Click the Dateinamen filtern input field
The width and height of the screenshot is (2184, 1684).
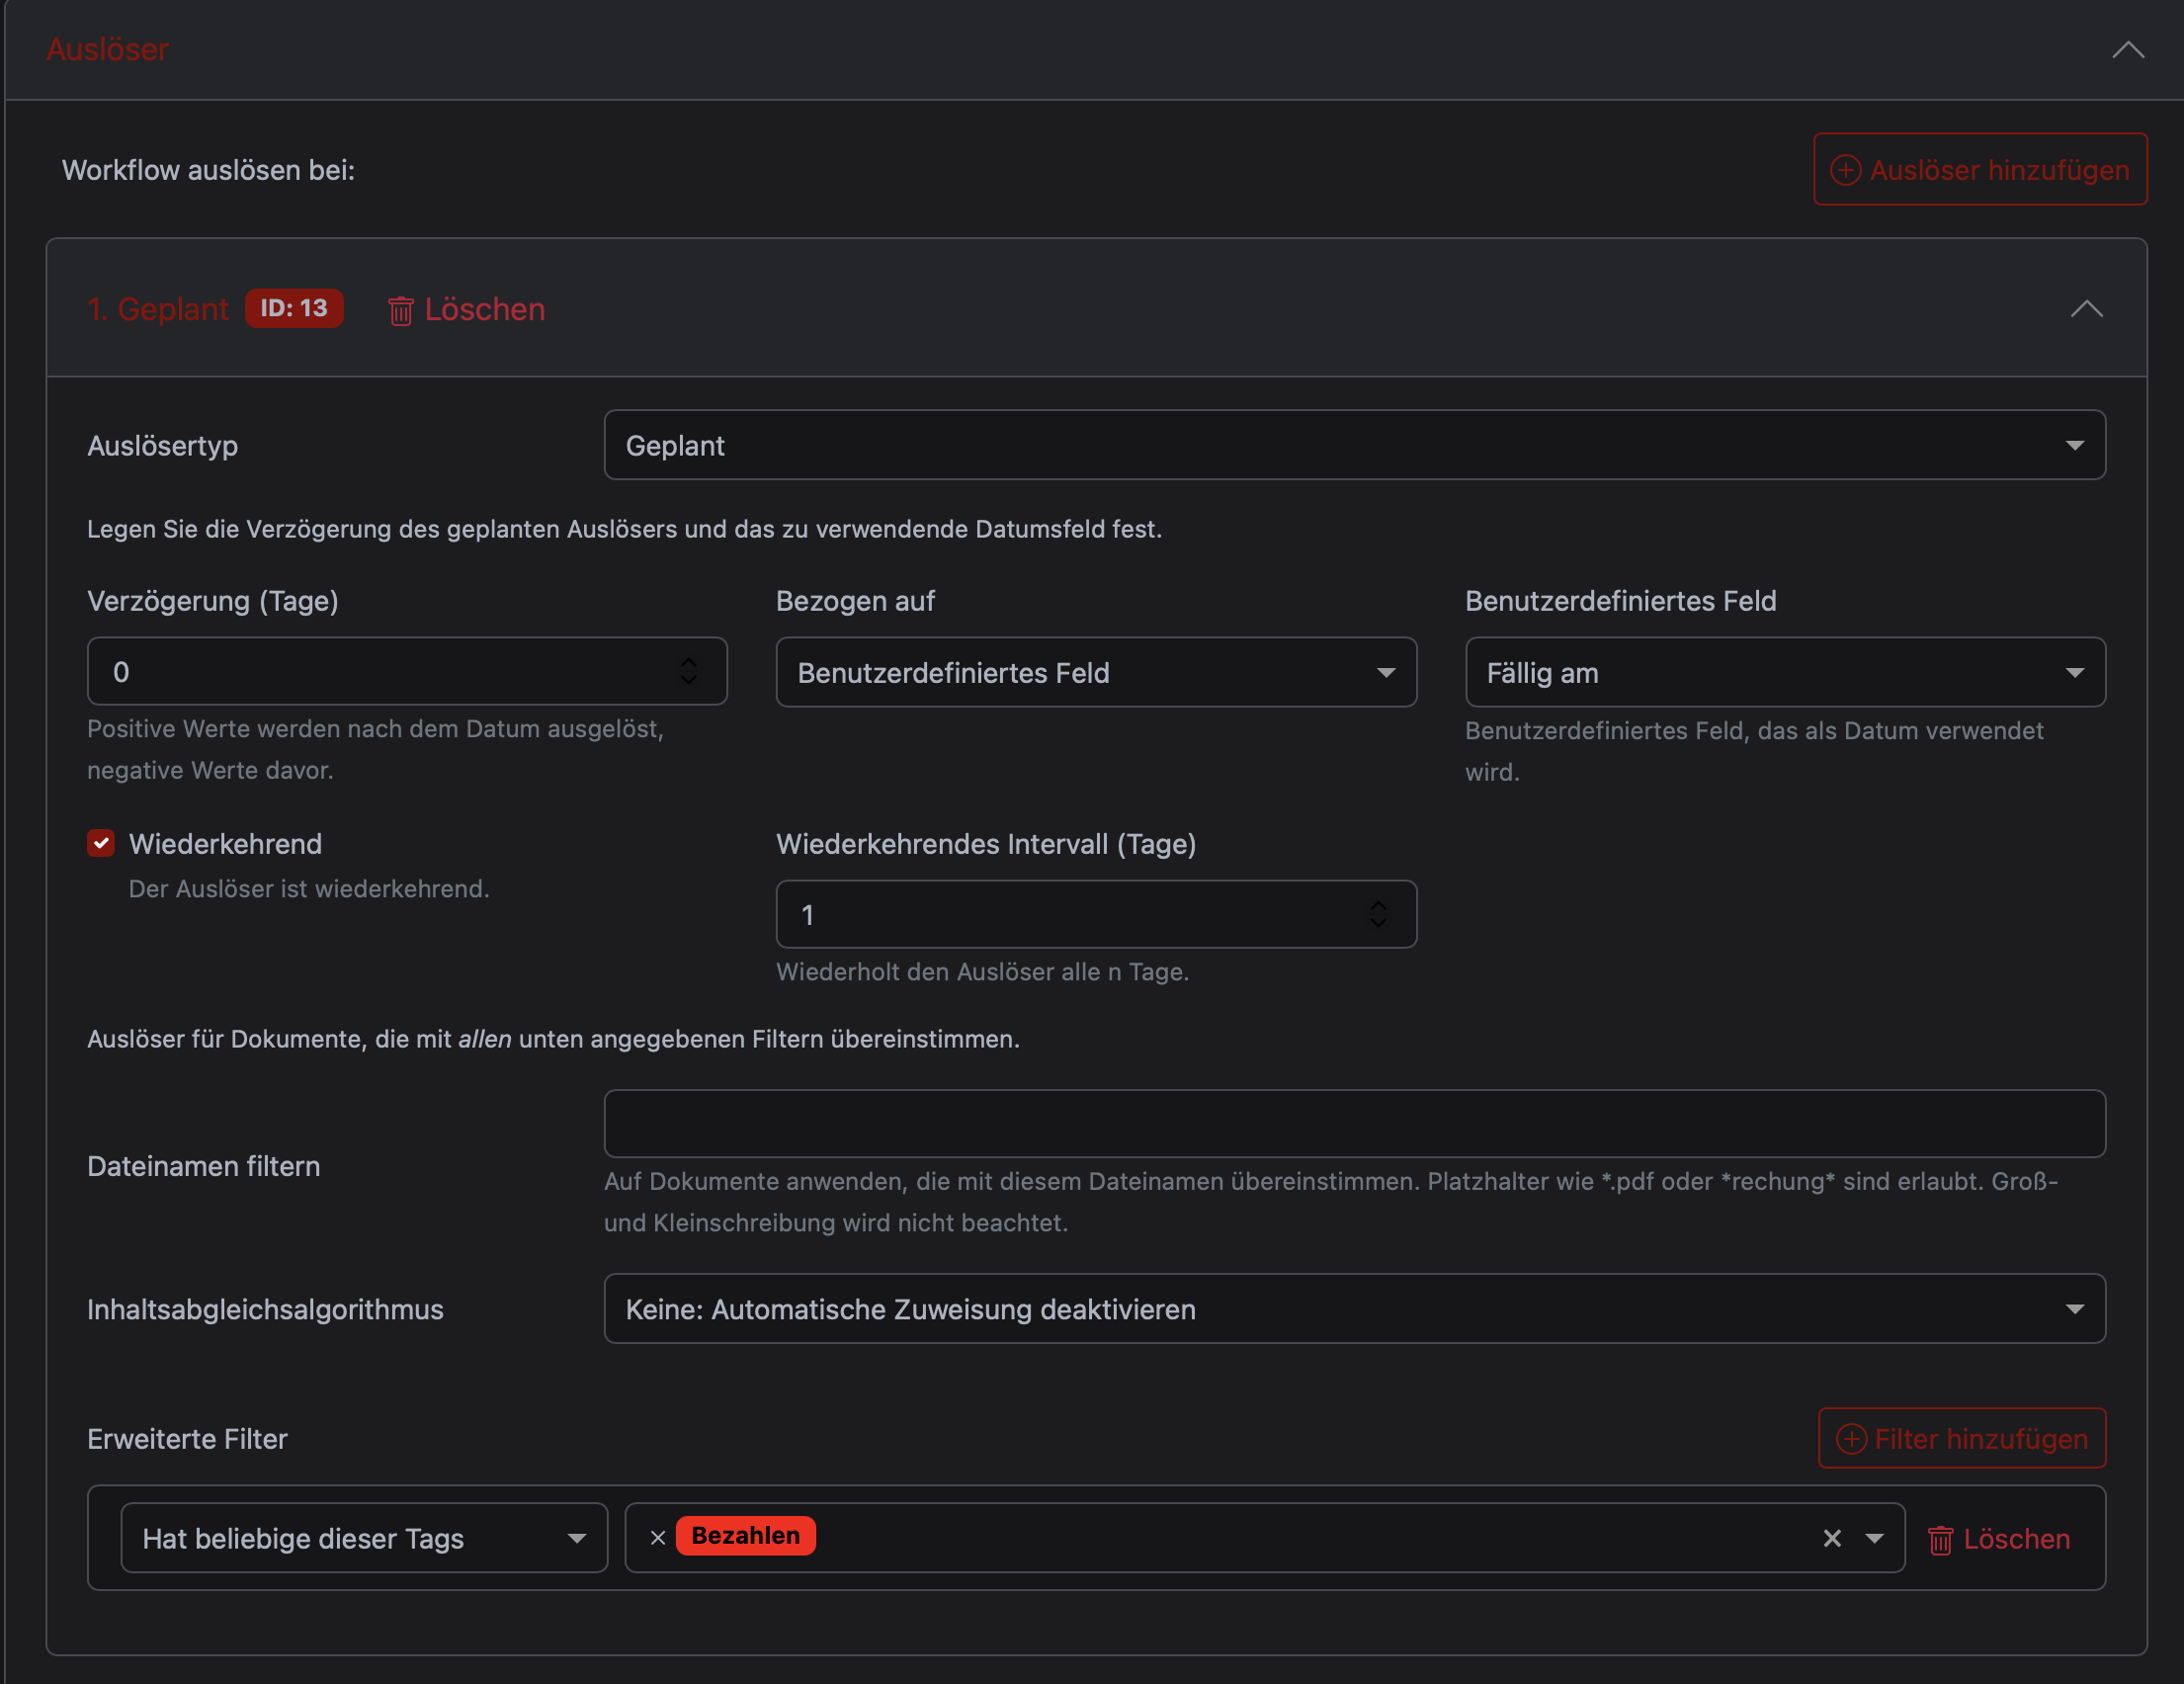point(1353,1123)
